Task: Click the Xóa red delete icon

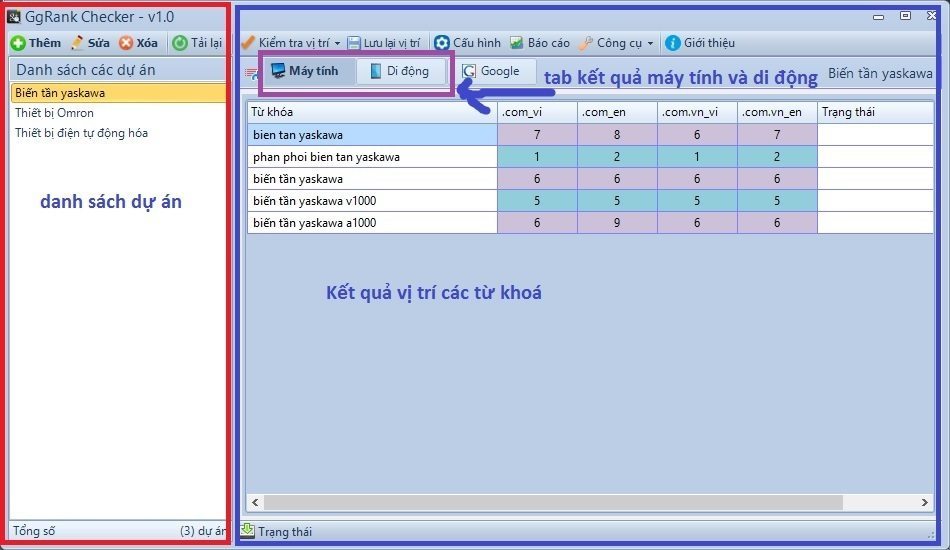Action: tap(126, 43)
